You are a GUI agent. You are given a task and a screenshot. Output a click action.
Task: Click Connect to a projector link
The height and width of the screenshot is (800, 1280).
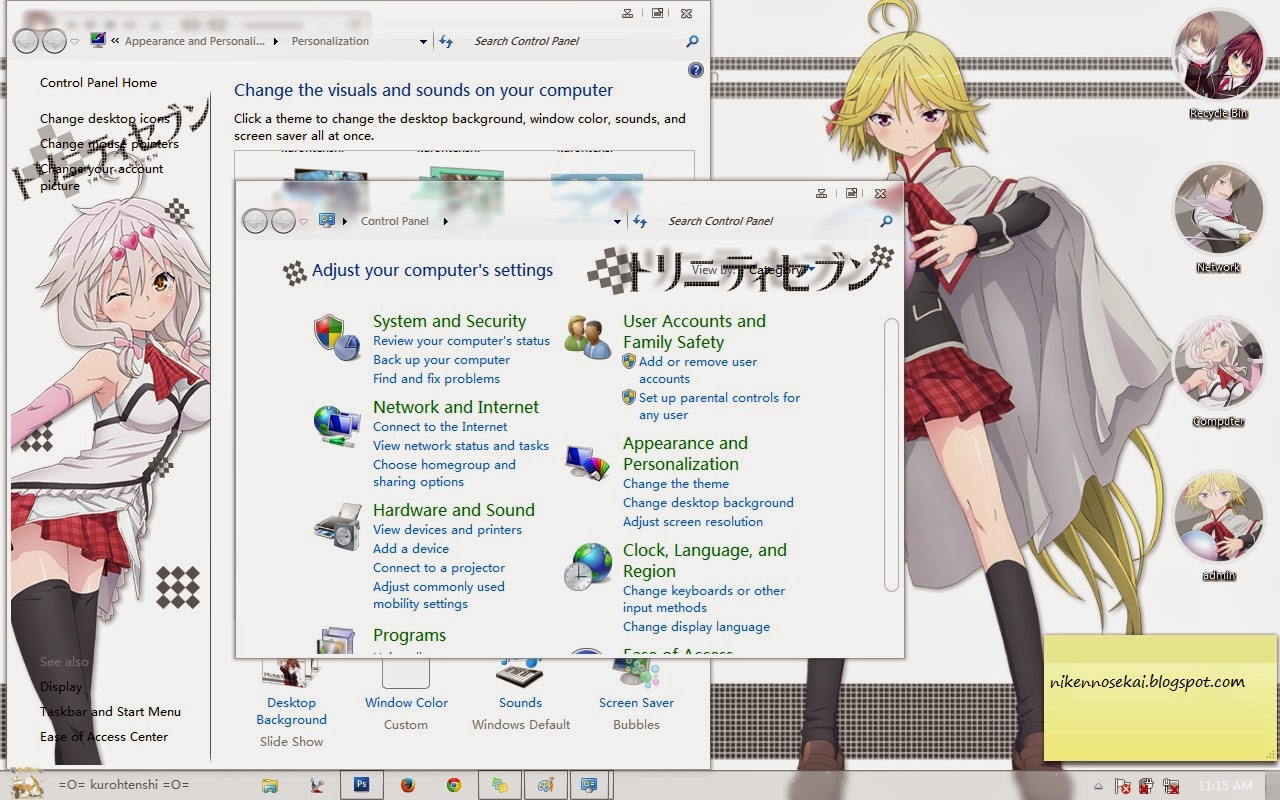(x=439, y=568)
